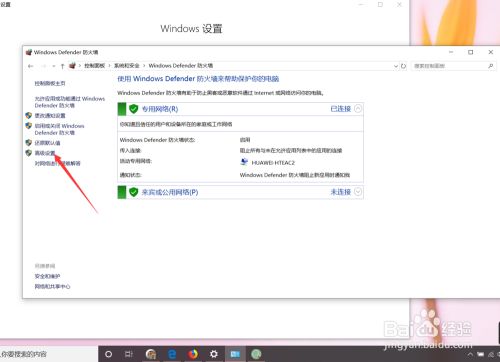Show hidden system tray icons
Image resolution: width=500 pixels, height=362 pixels.
470,354
